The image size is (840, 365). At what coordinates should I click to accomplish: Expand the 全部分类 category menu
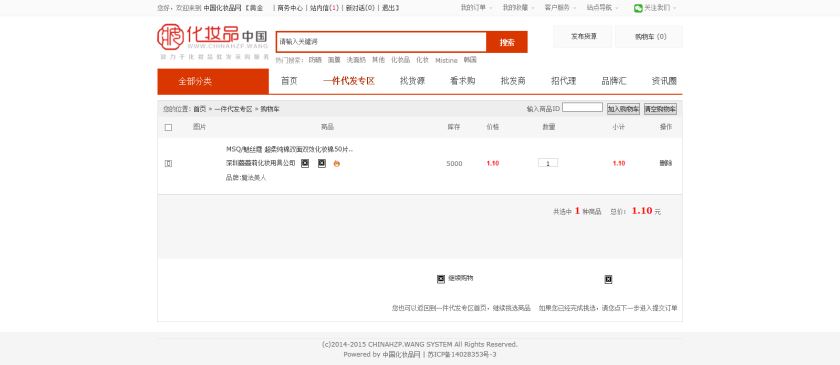pyautogui.click(x=213, y=81)
